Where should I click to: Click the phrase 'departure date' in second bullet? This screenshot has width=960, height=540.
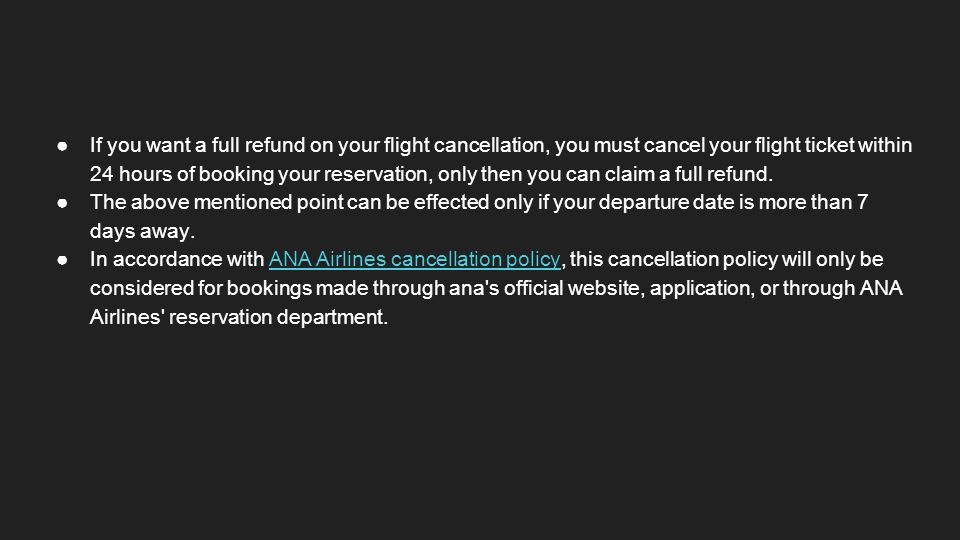666,203
